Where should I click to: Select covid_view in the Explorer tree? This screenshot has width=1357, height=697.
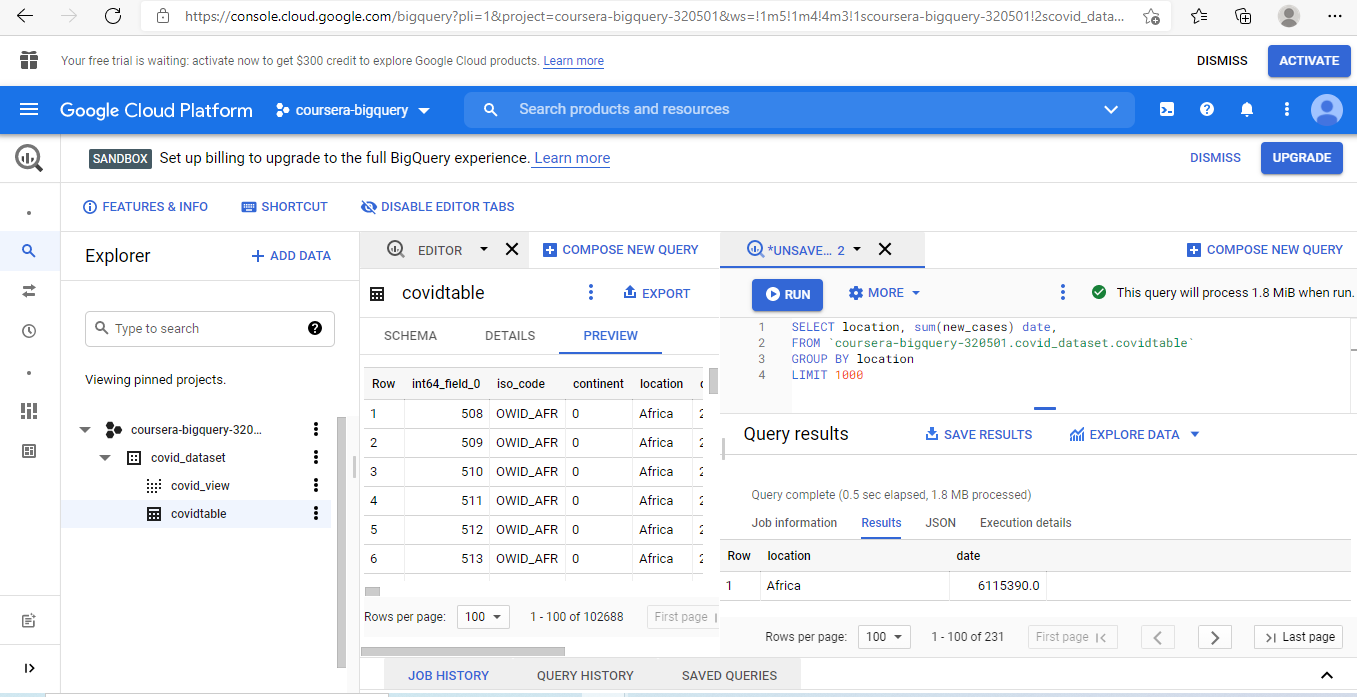(x=200, y=485)
